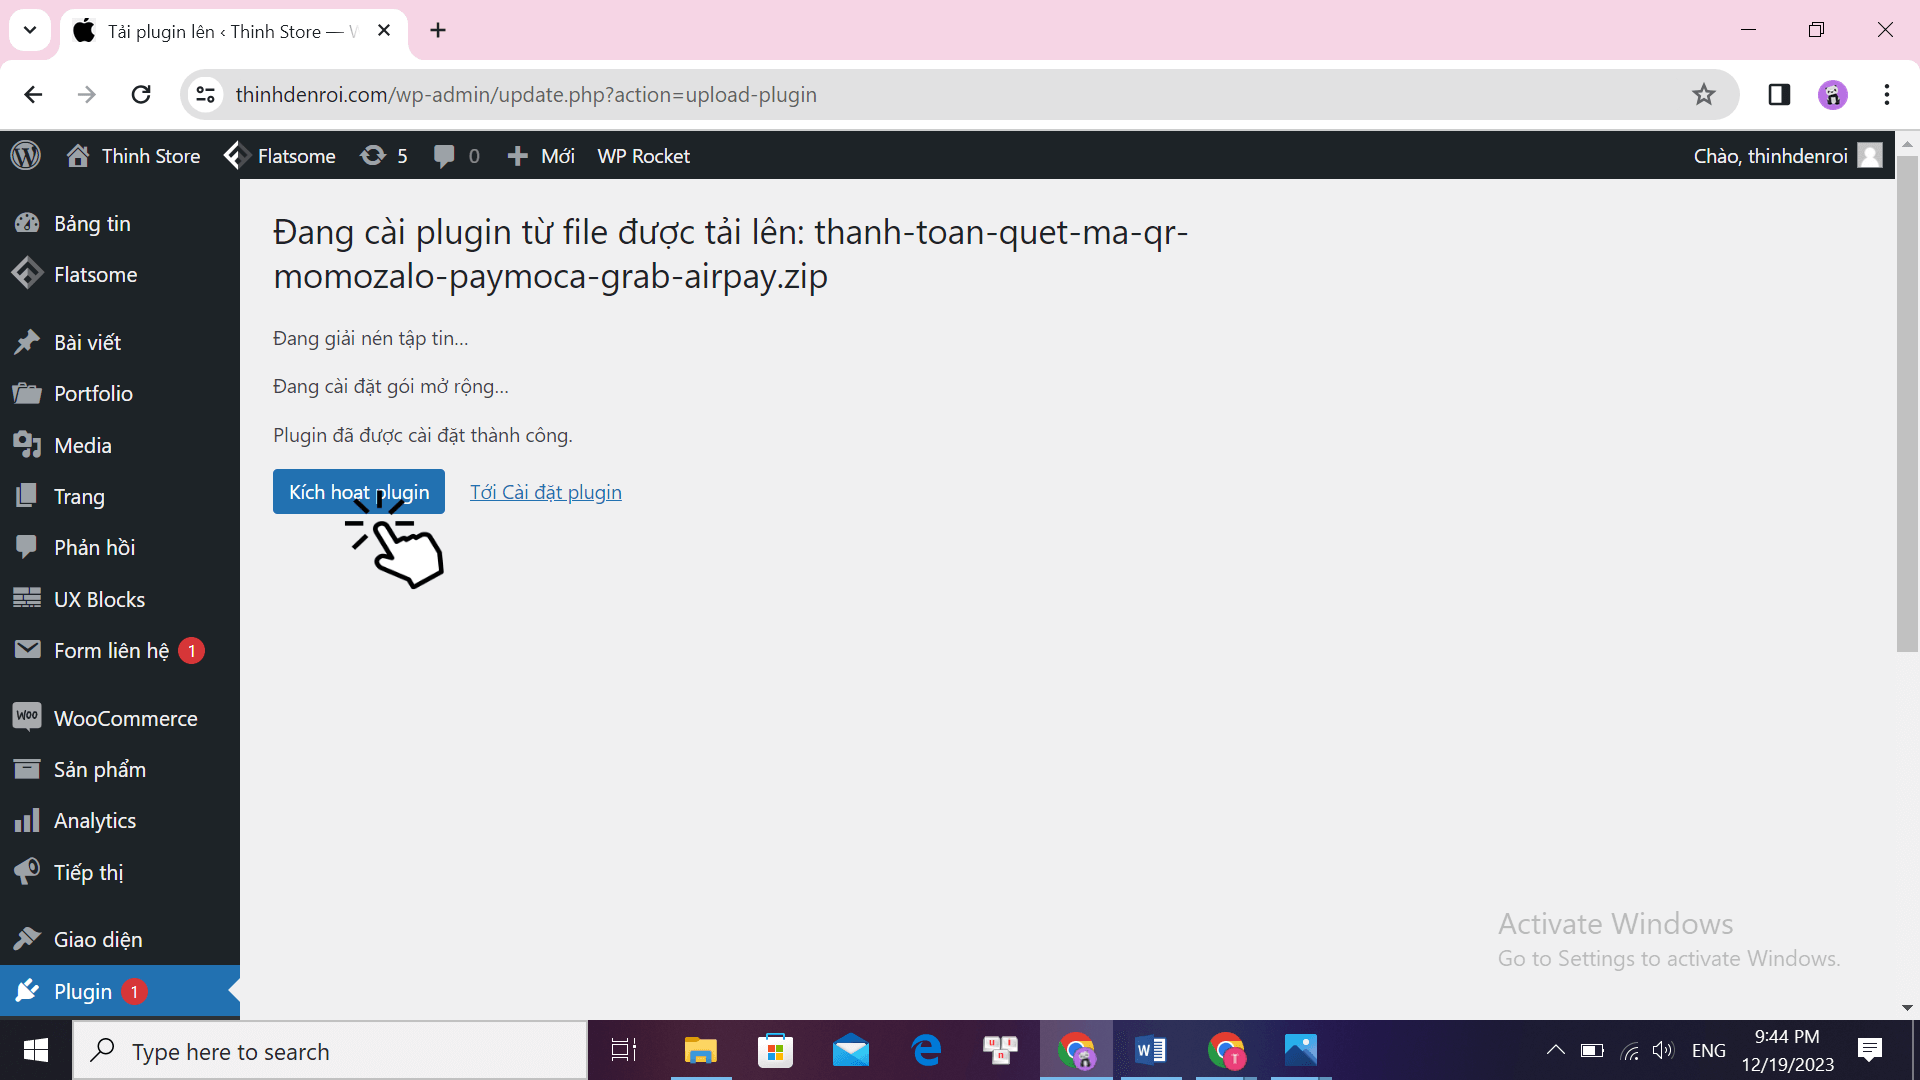Open Flatsome sidebar menu
This screenshot has height=1080, width=1920.
(x=120, y=274)
